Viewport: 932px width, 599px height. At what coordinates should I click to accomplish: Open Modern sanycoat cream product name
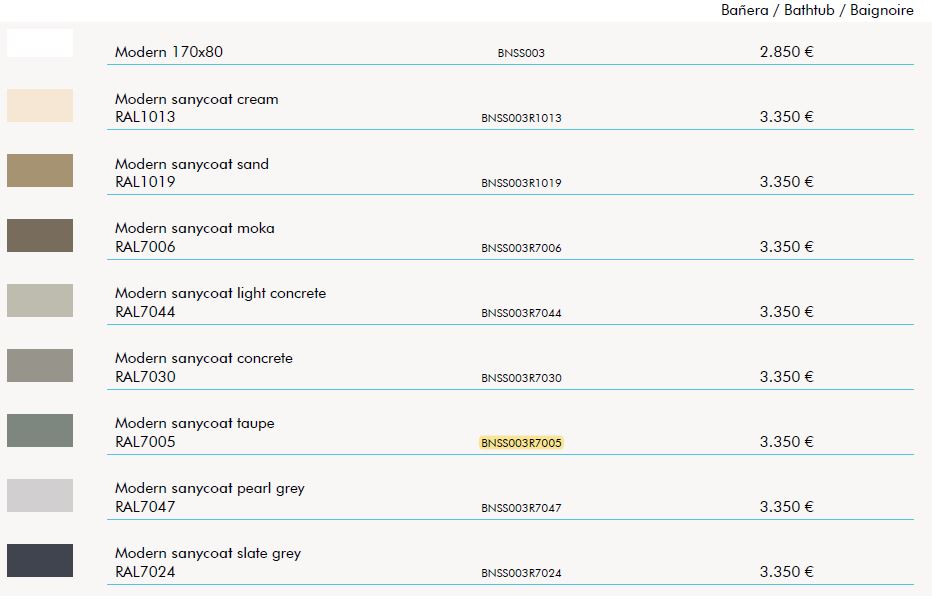click(x=197, y=99)
